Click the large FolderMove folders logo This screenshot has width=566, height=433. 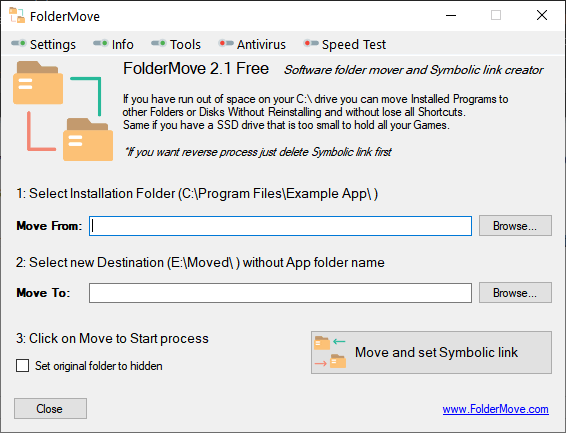click(x=63, y=111)
